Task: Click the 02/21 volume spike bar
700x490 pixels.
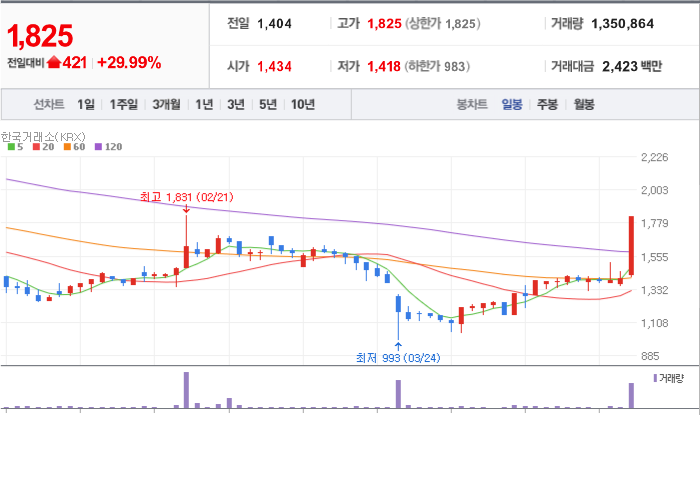Action: pos(186,390)
